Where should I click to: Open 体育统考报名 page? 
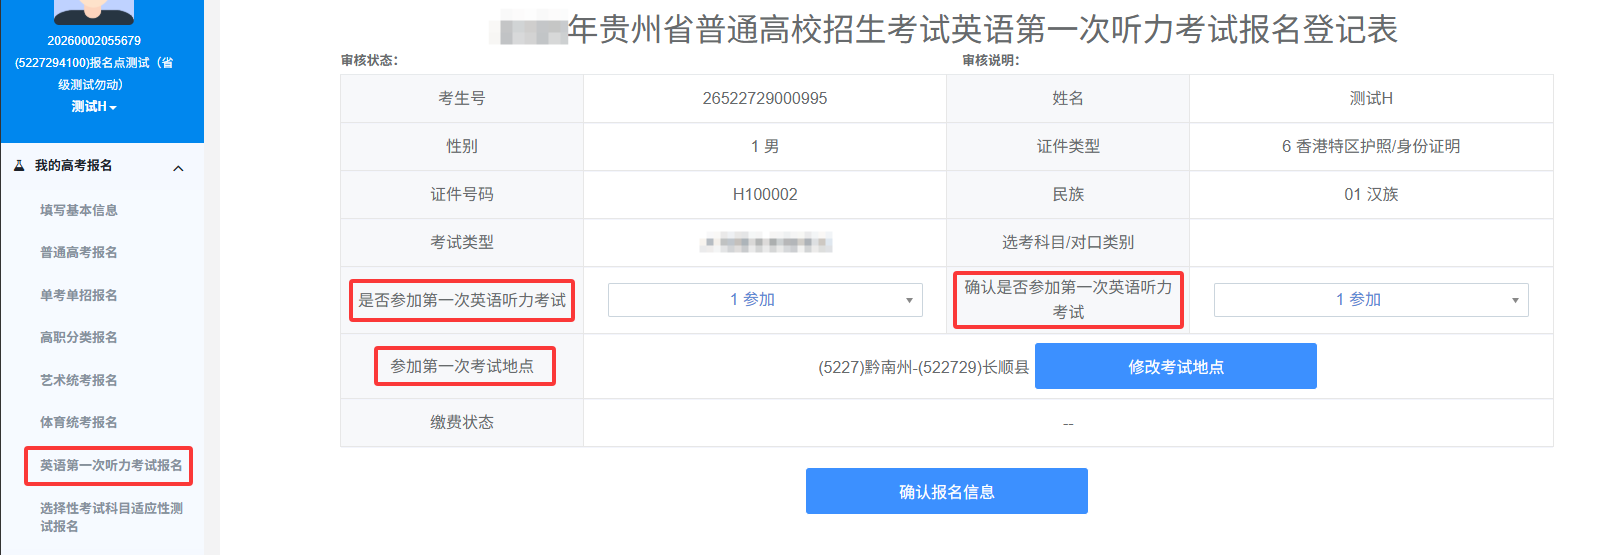(79, 422)
